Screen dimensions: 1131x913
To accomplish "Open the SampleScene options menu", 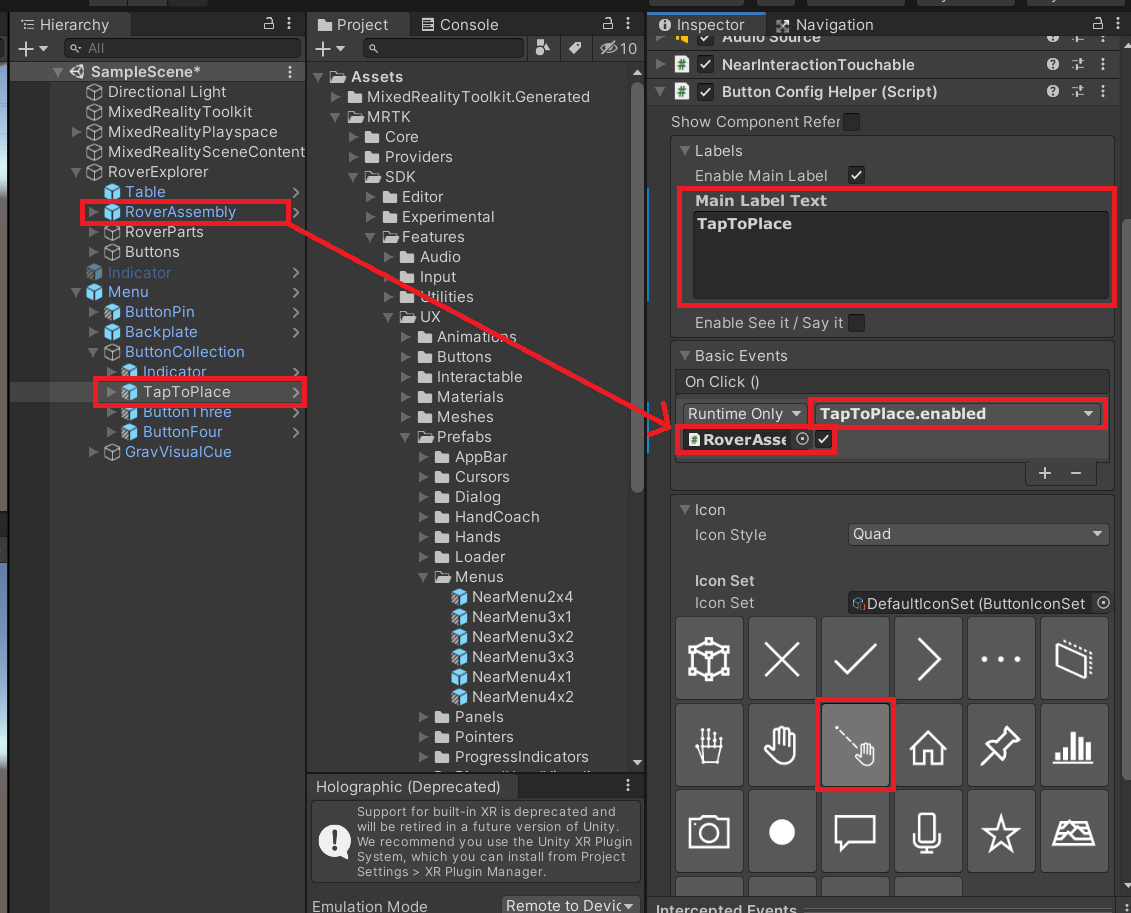I will pyautogui.click(x=290, y=72).
